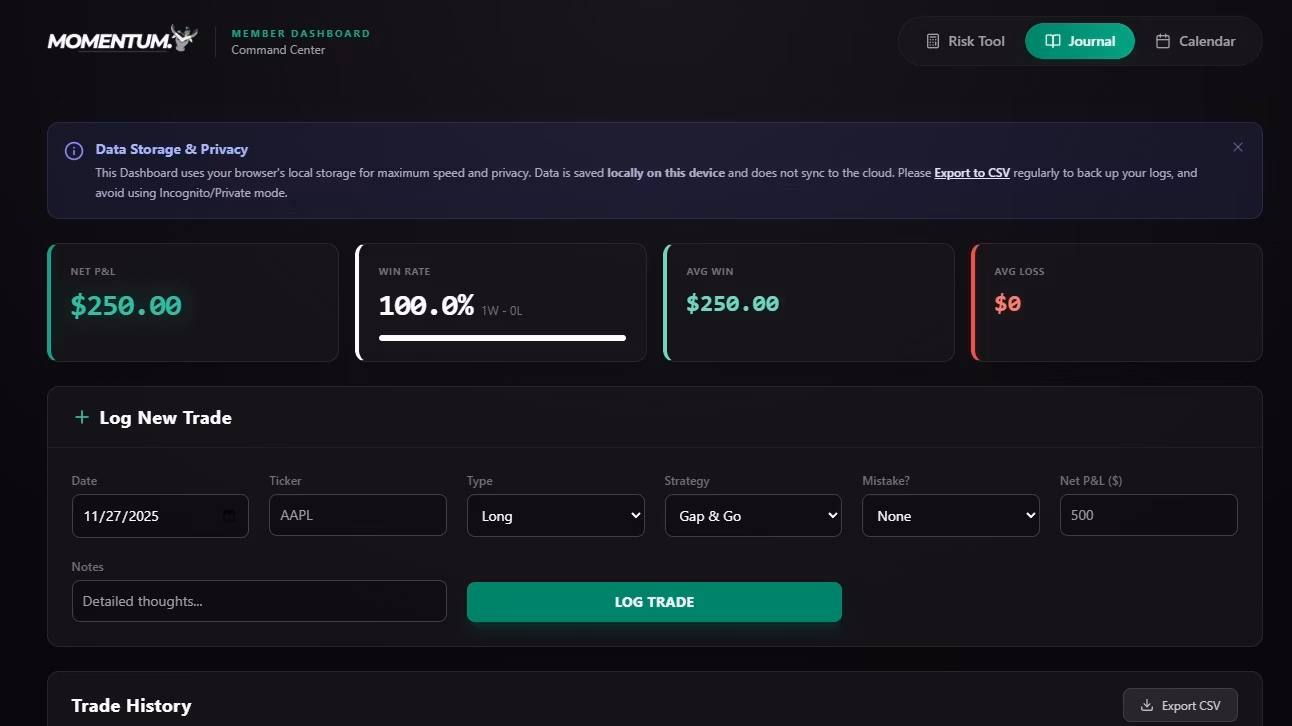
Task: Click the info icon in privacy banner
Action: point(74,151)
